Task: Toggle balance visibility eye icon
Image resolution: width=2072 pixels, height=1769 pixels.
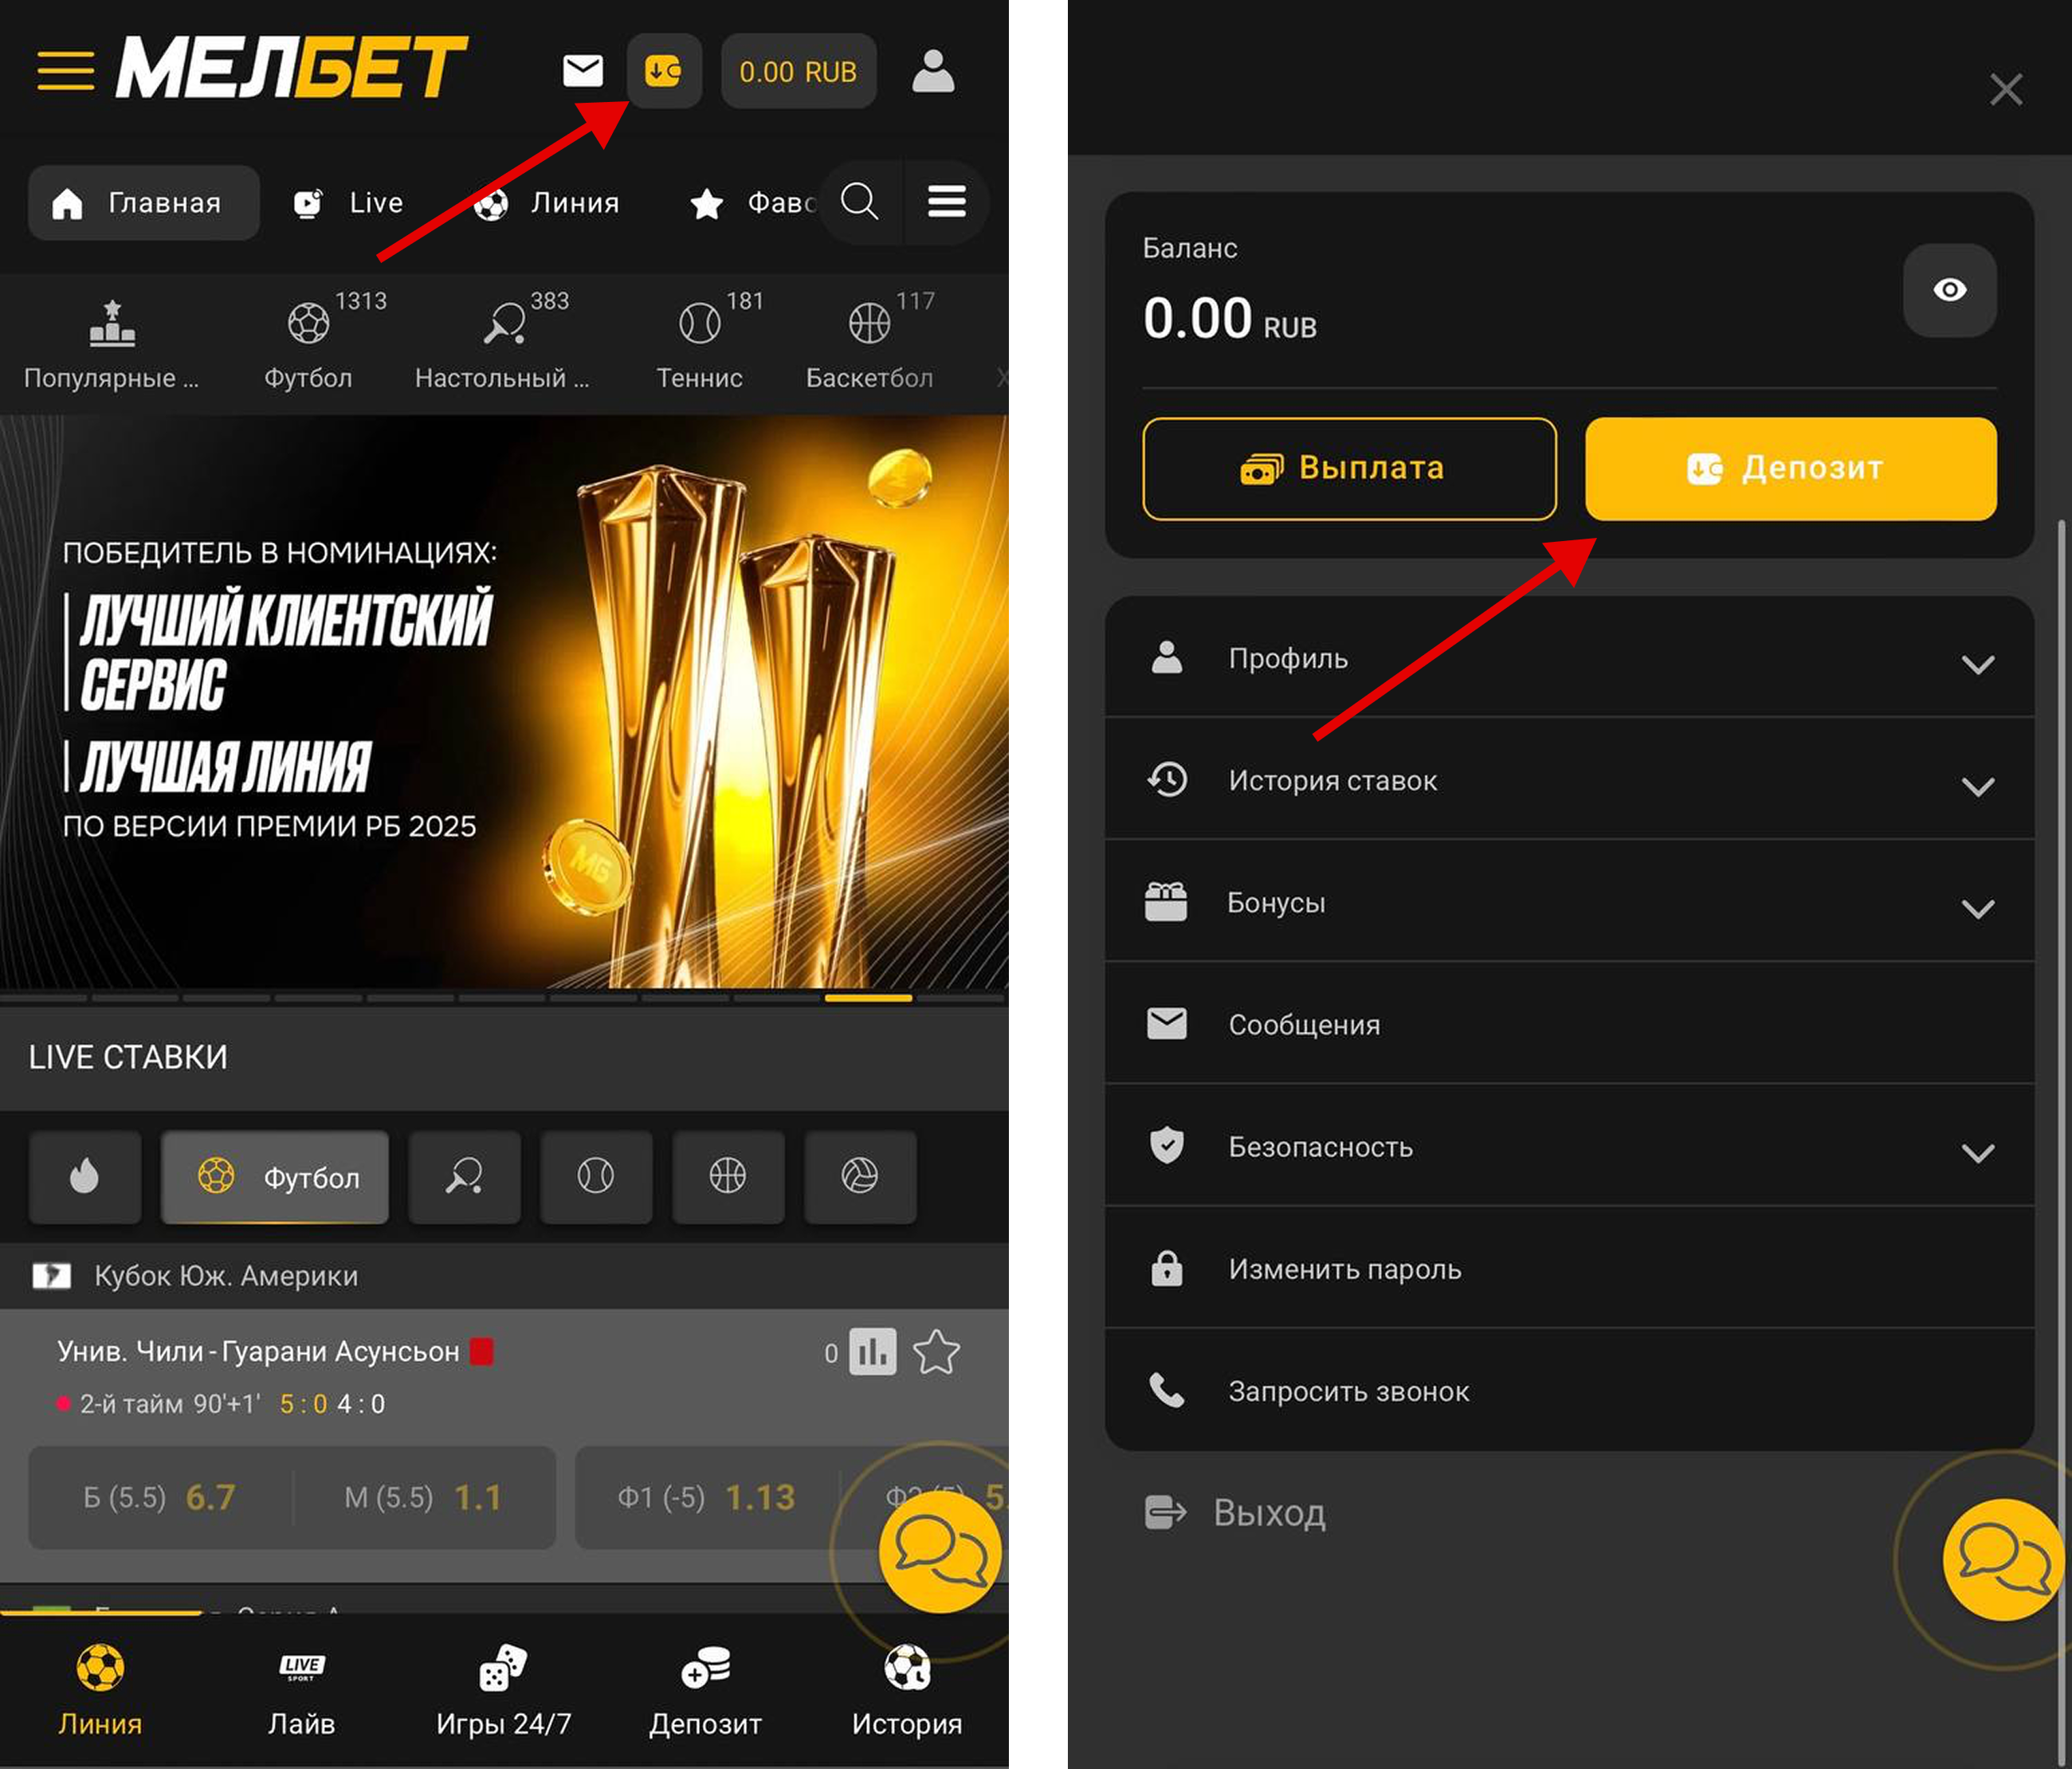Action: 1949,290
